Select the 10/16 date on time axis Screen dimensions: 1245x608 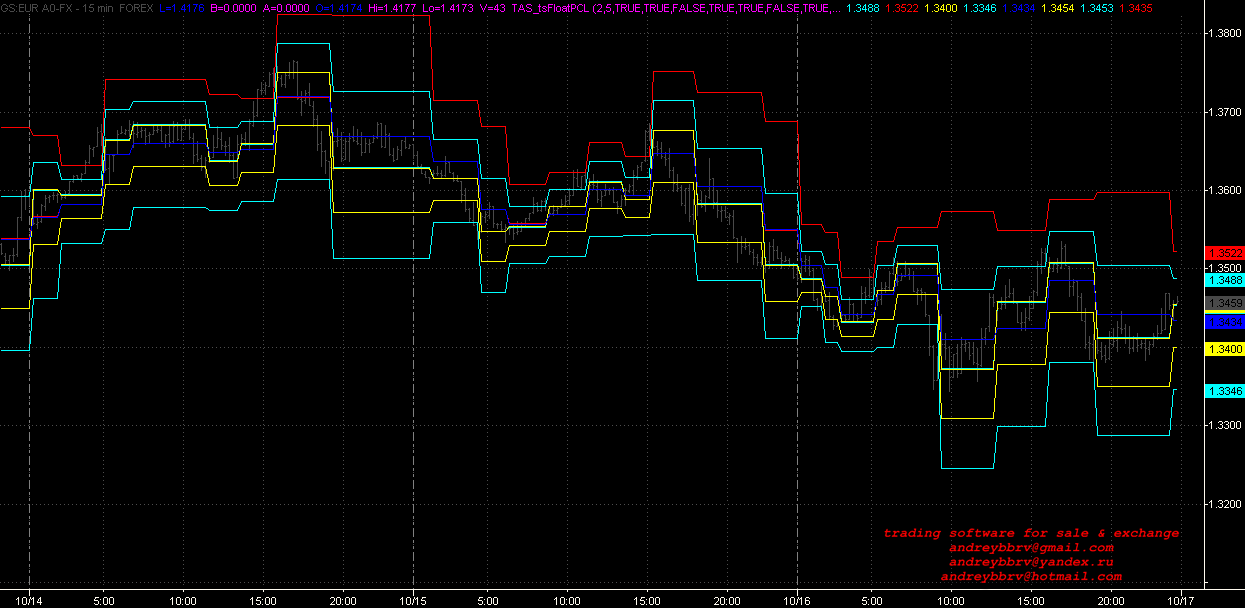pos(797,601)
